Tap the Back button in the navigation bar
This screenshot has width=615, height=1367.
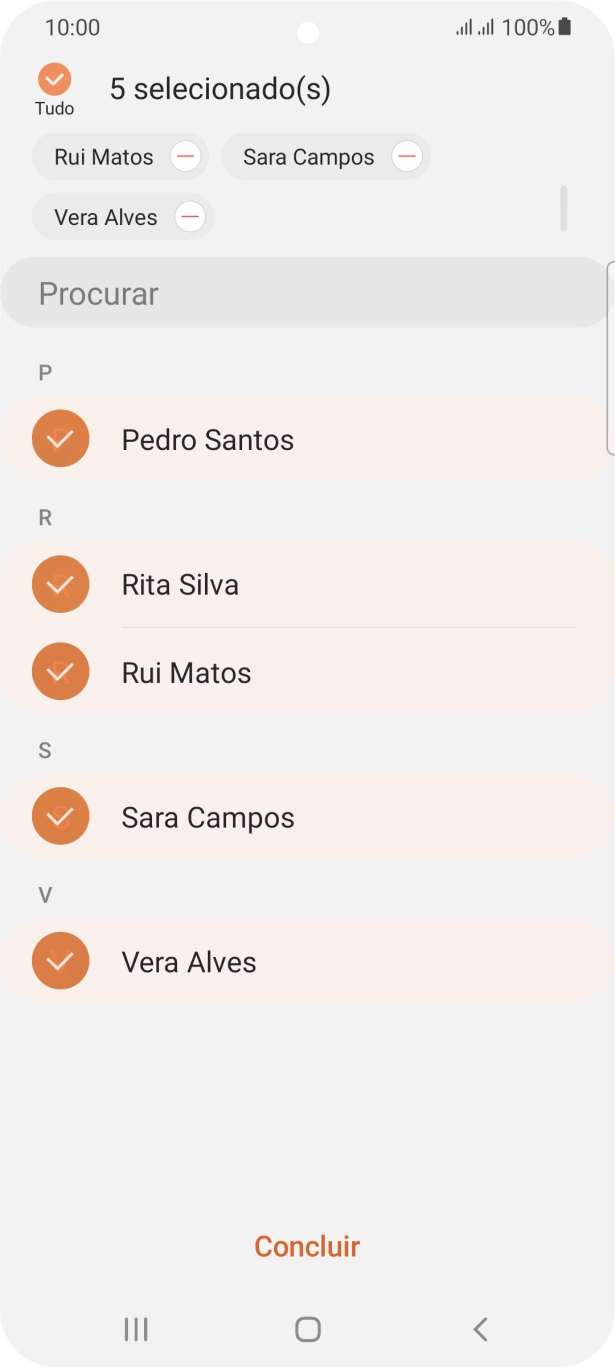479,1329
